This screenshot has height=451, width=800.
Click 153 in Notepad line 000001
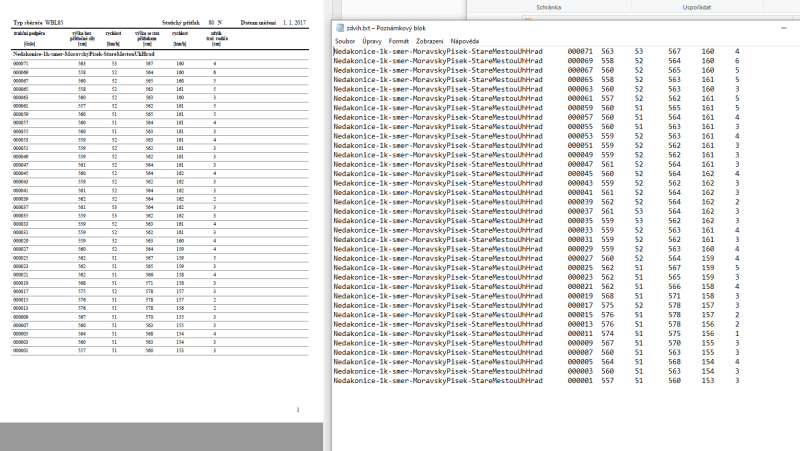[x=708, y=381]
